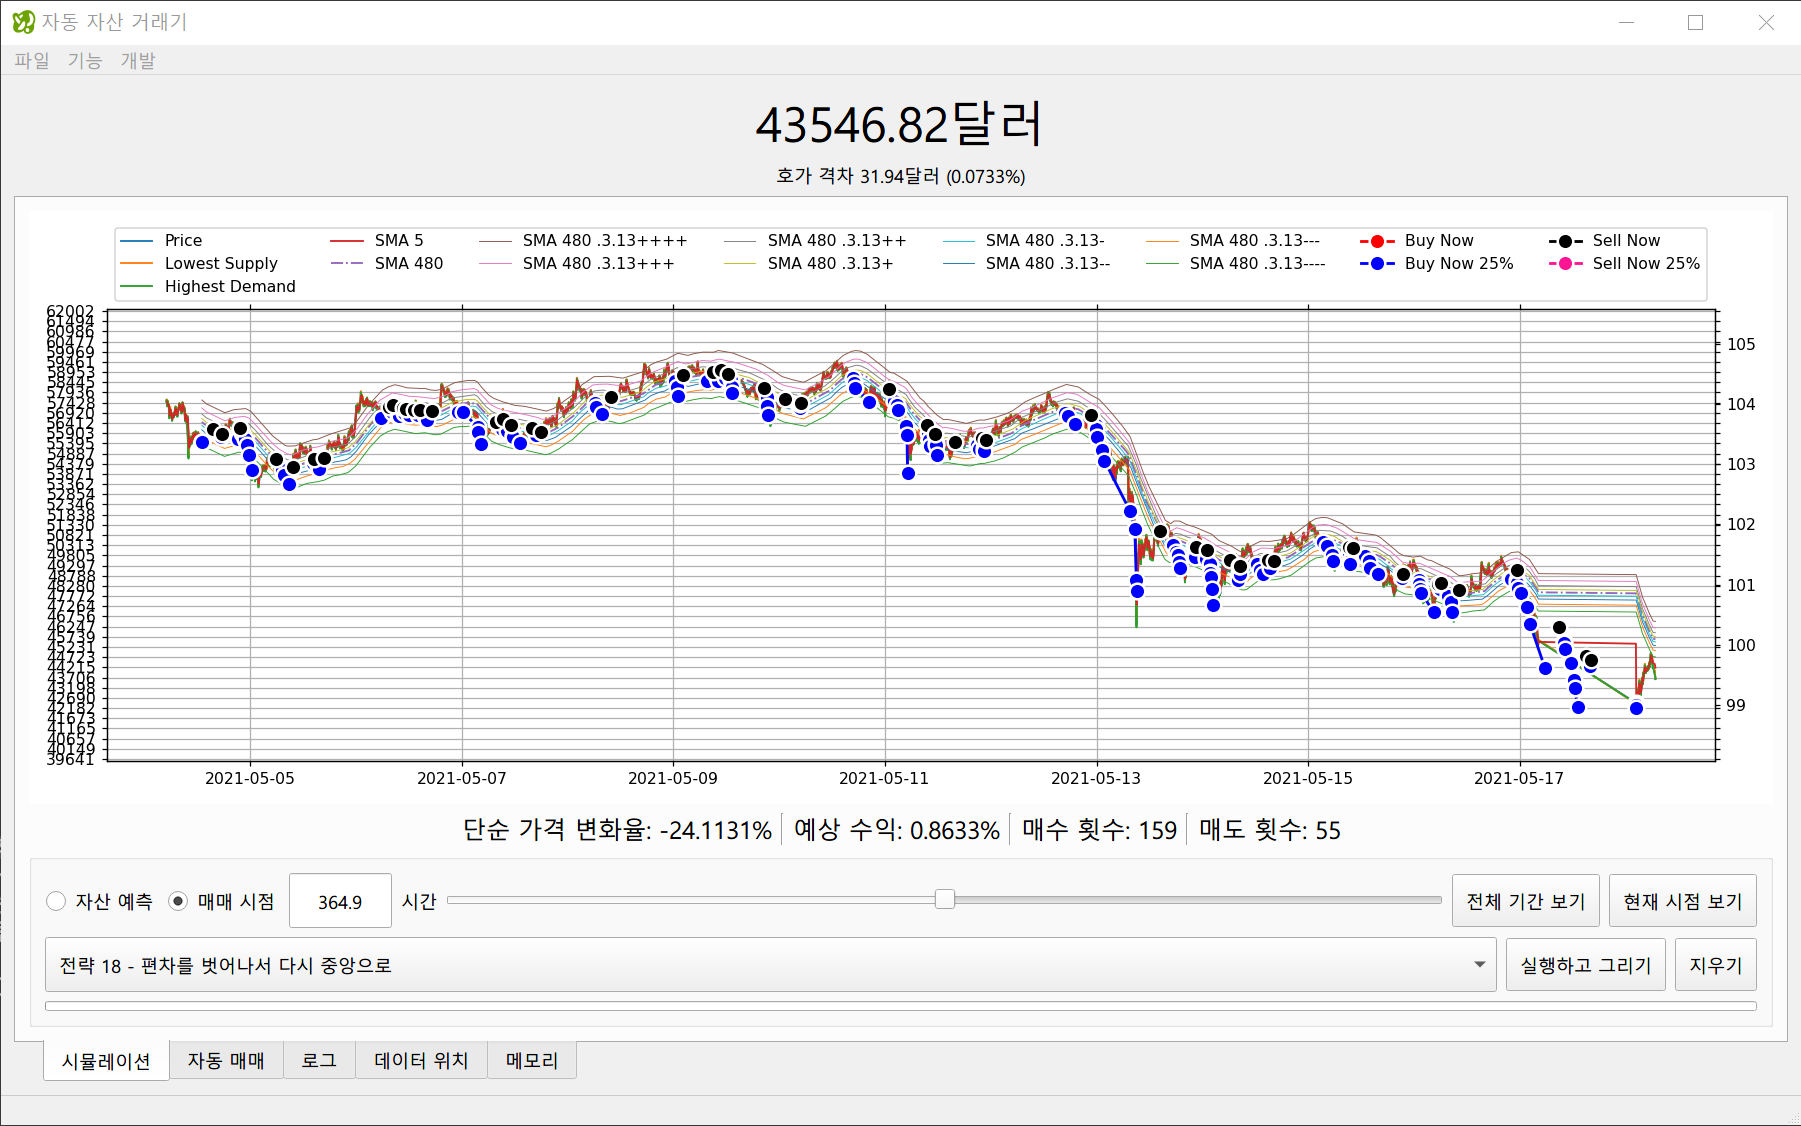Click the 전체 기간 보기 button

[x=1525, y=901]
